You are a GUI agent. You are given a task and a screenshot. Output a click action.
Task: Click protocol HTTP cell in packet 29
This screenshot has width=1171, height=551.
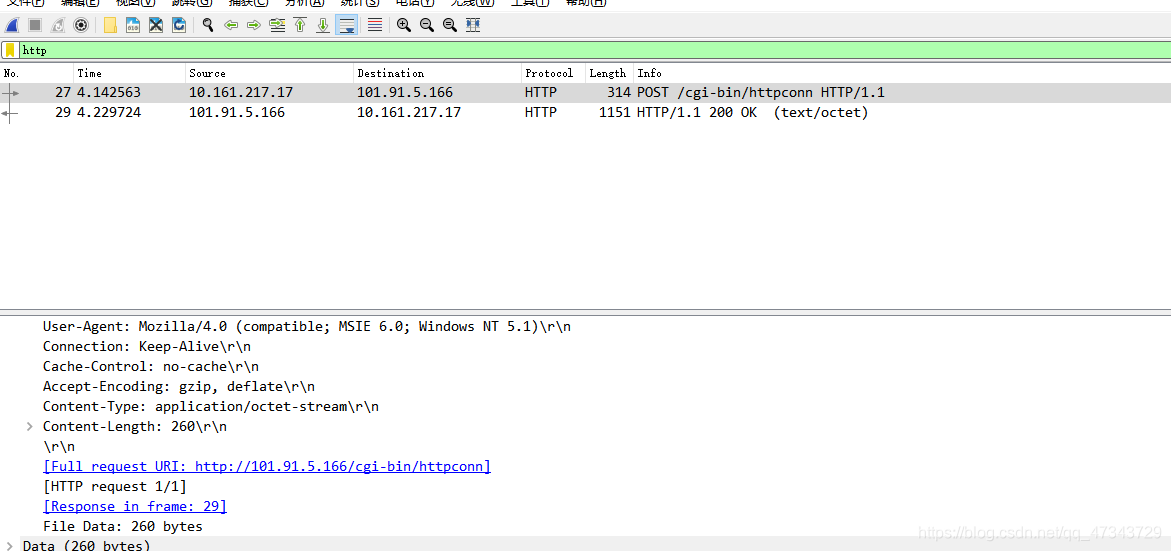541,113
